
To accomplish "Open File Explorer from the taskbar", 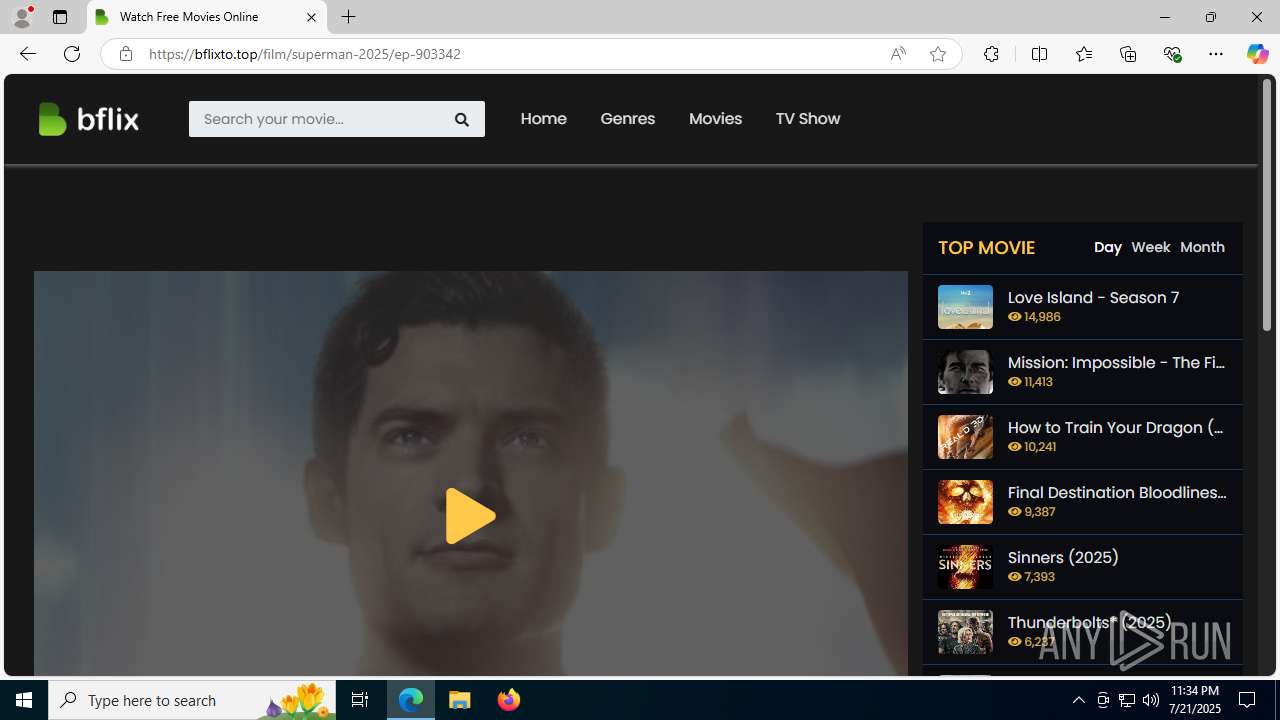I will click(x=460, y=700).
